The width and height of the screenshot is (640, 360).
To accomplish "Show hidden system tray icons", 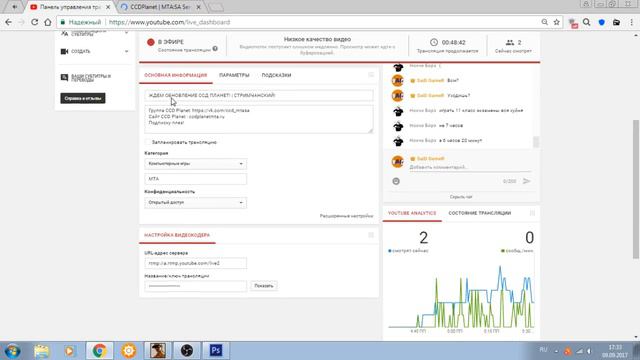I will tap(556, 351).
